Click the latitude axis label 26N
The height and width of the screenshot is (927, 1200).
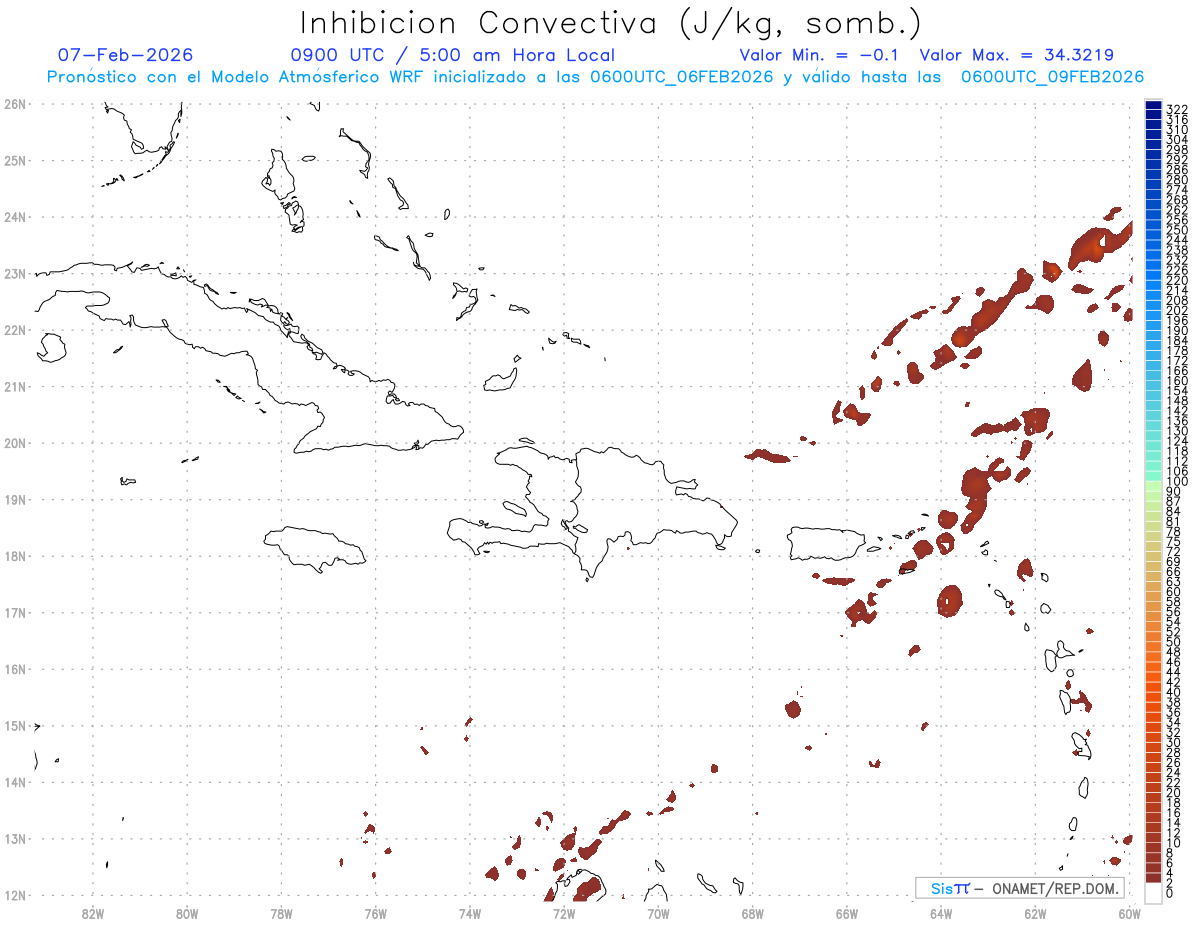tap(14, 104)
